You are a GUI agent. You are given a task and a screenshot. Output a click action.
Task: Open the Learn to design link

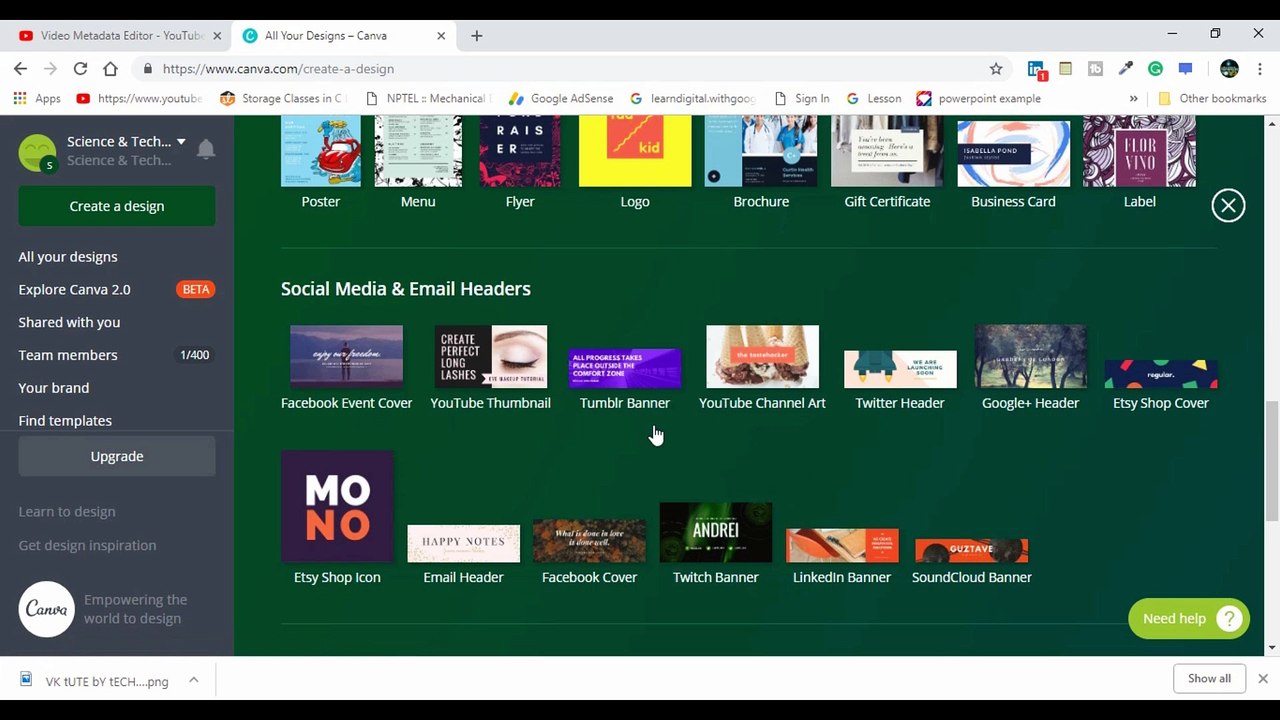tap(67, 512)
